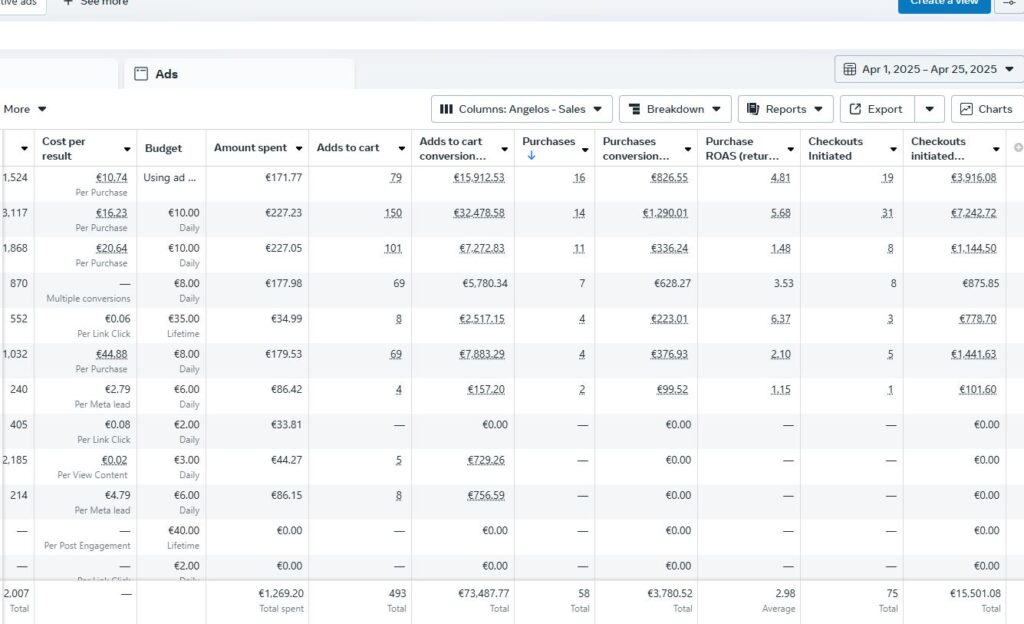Click the 16 purchases link

579,178
